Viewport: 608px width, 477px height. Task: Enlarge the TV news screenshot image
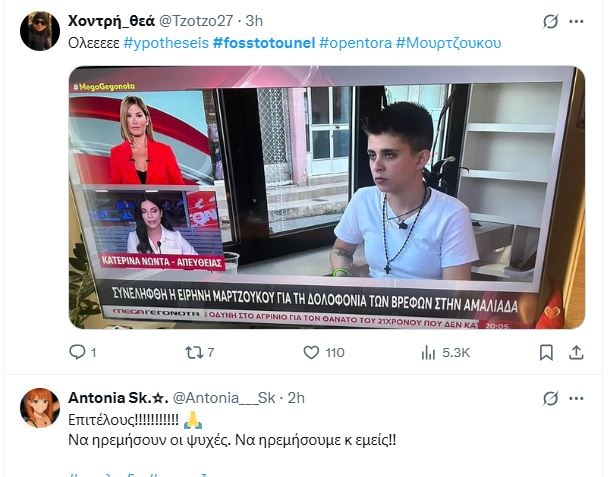pos(327,197)
